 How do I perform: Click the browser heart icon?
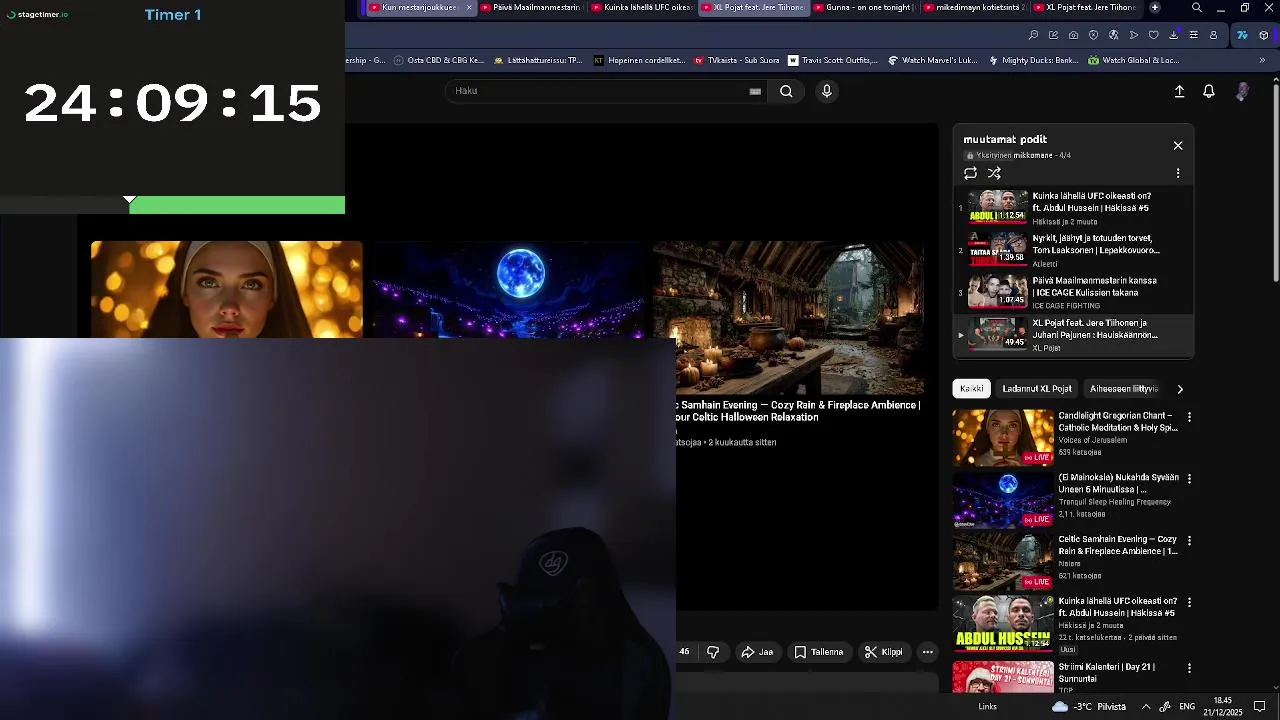[1153, 35]
